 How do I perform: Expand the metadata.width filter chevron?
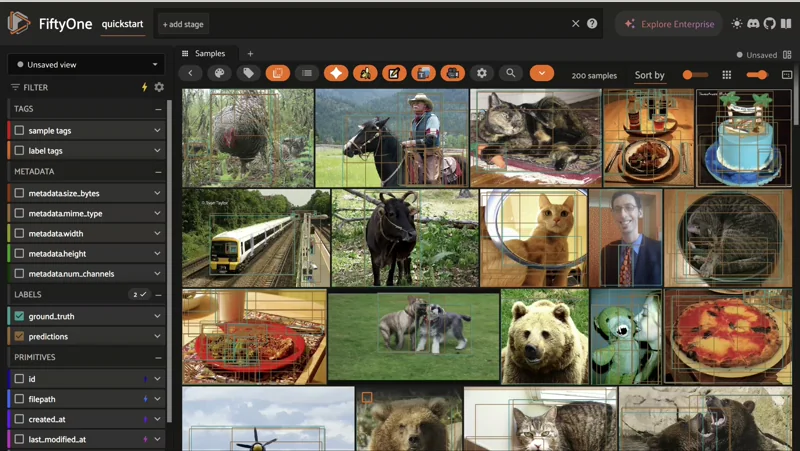(157, 234)
